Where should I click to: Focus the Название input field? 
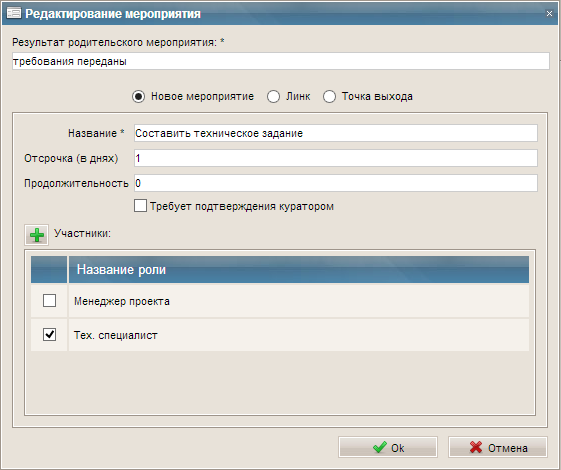click(336, 133)
